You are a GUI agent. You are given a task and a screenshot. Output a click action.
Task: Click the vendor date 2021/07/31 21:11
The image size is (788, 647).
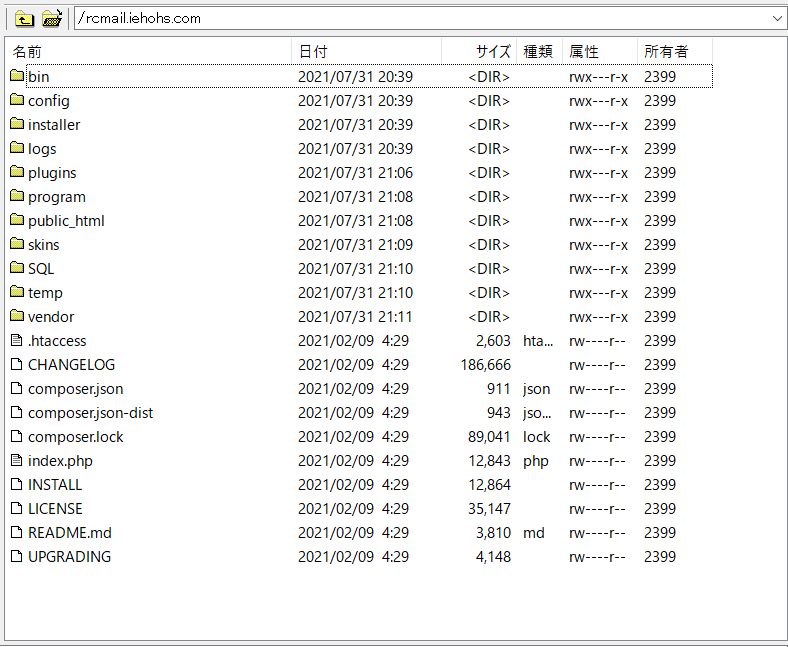coord(355,317)
